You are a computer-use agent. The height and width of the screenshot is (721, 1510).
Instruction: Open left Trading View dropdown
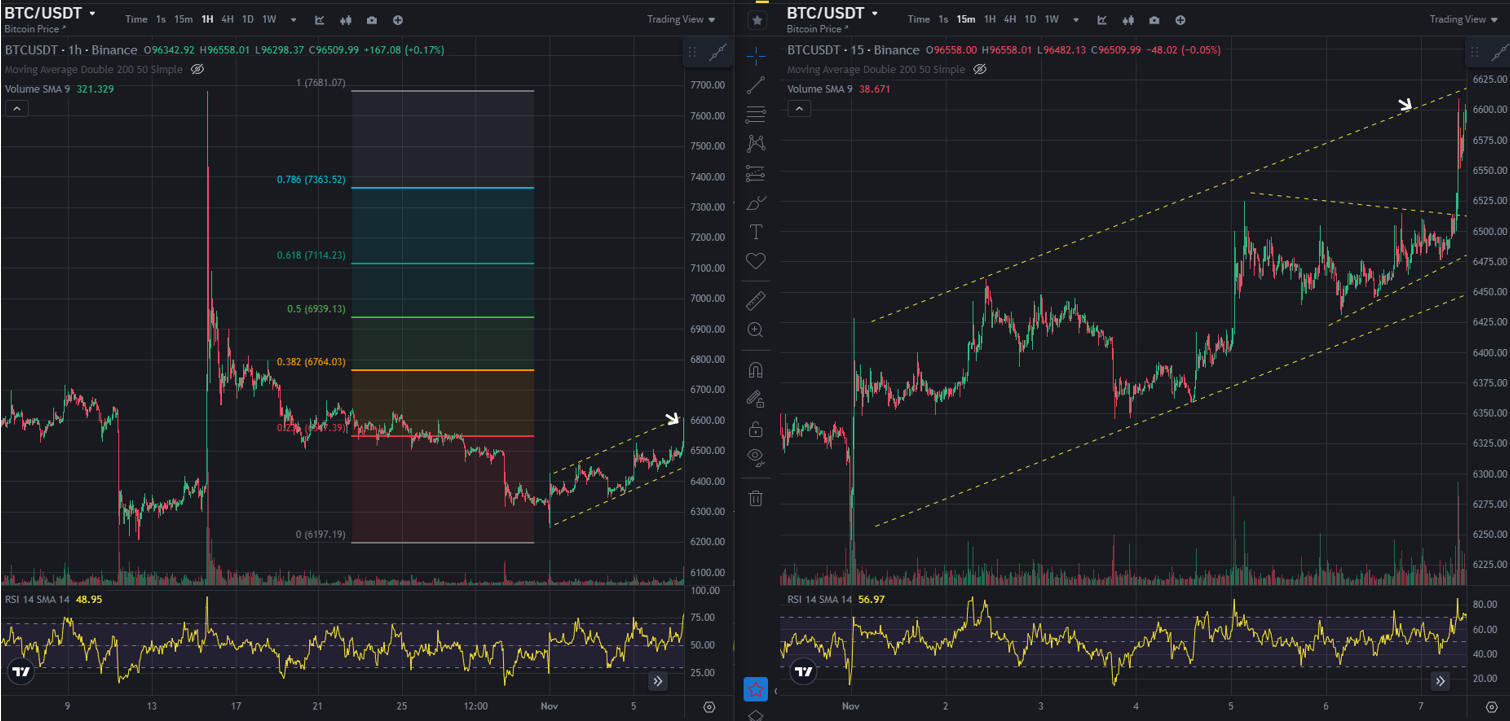(681, 19)
